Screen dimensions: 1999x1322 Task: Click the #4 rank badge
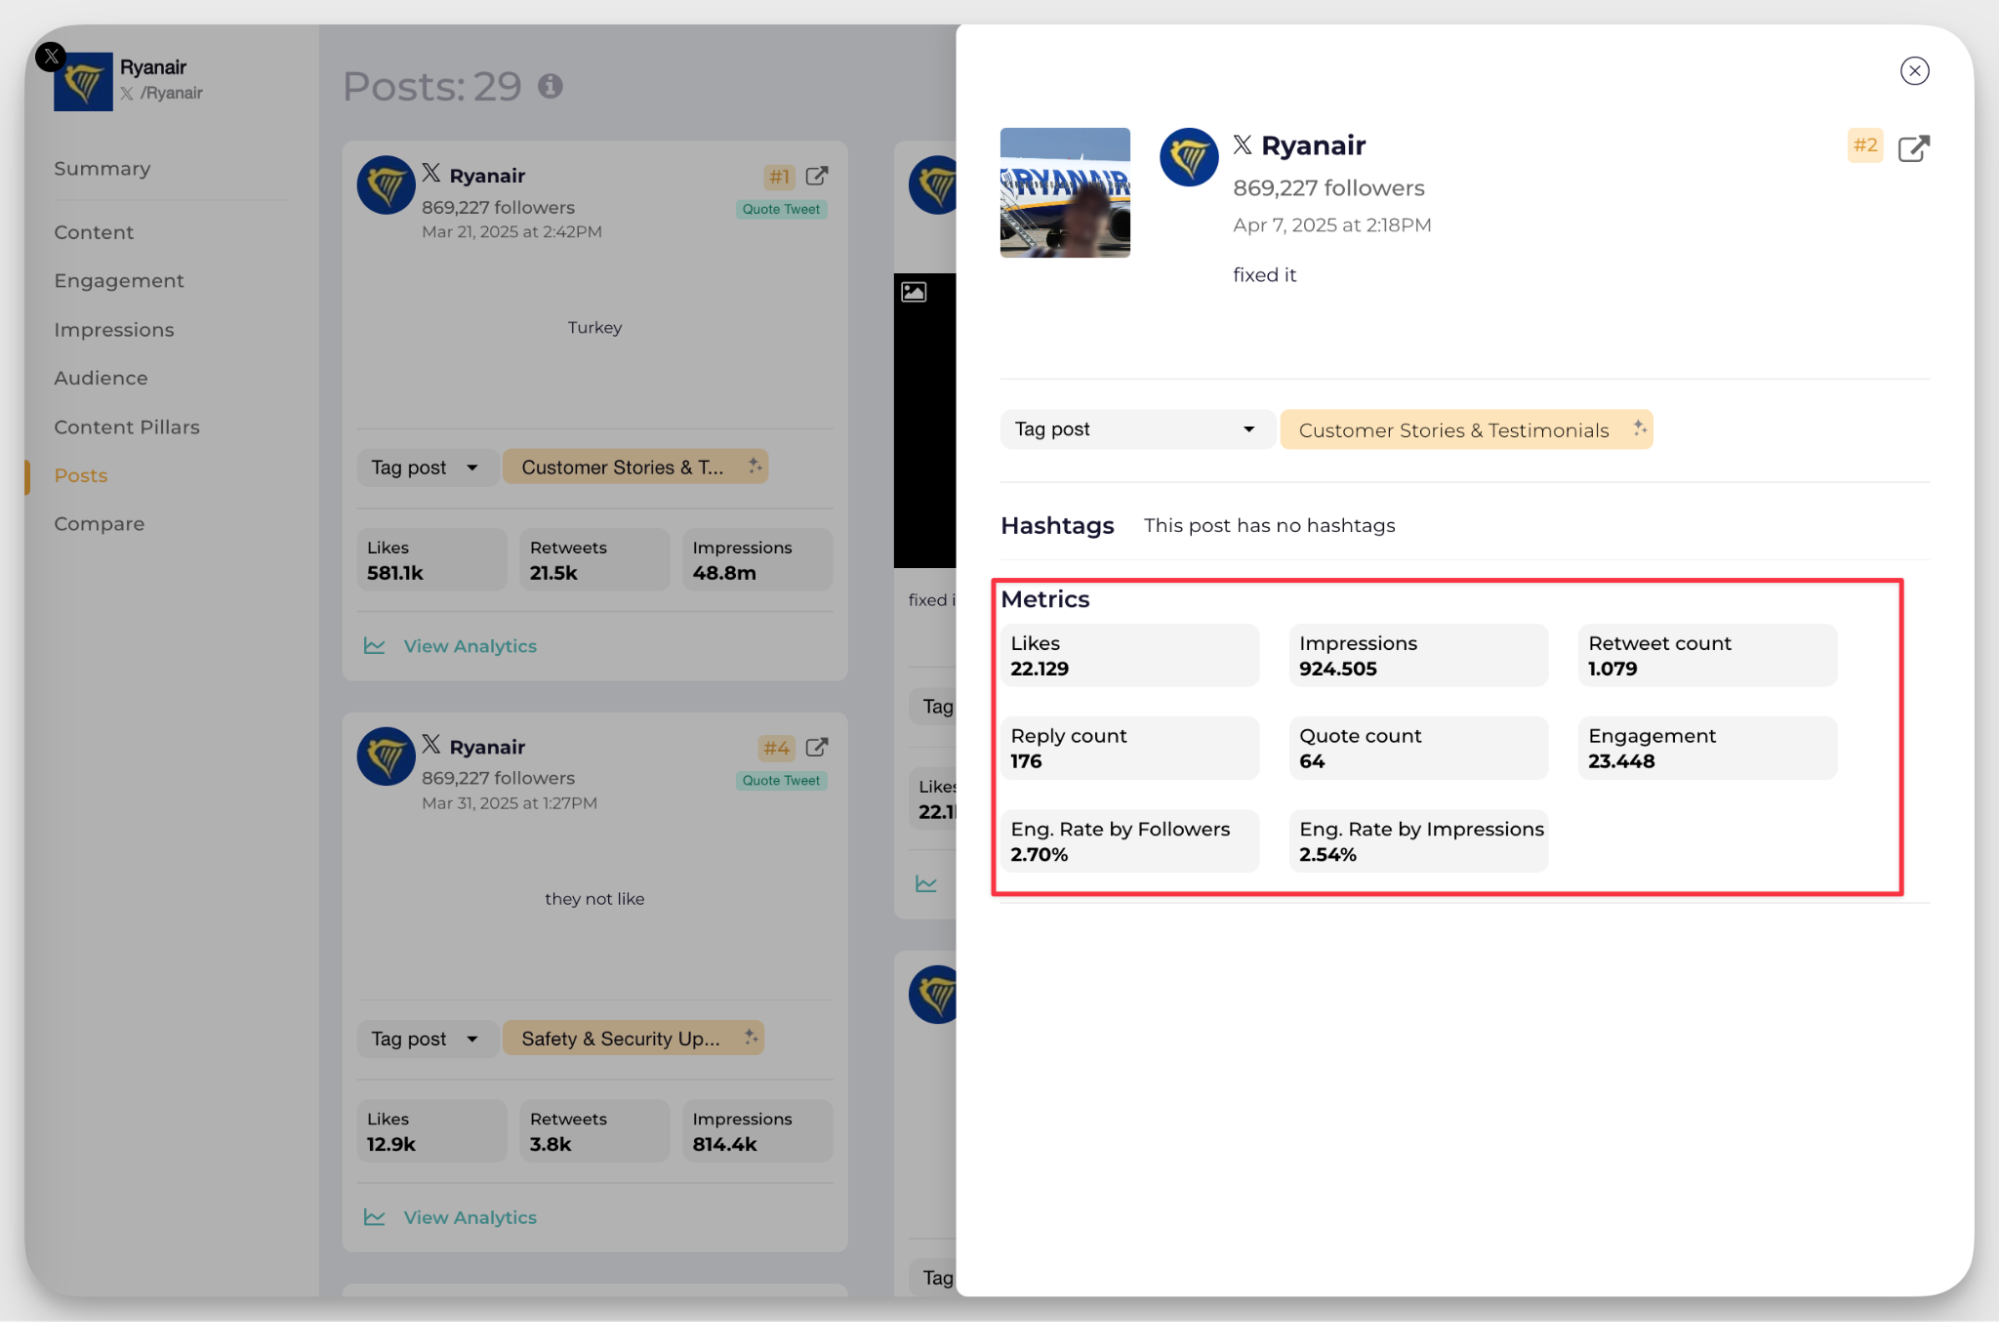(776, 748)
